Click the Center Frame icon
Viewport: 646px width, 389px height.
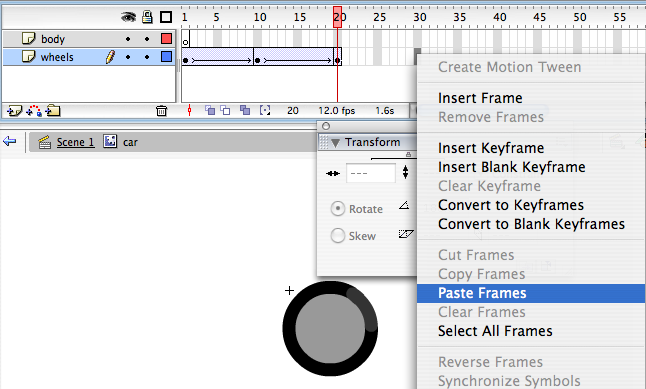[190, 110]
